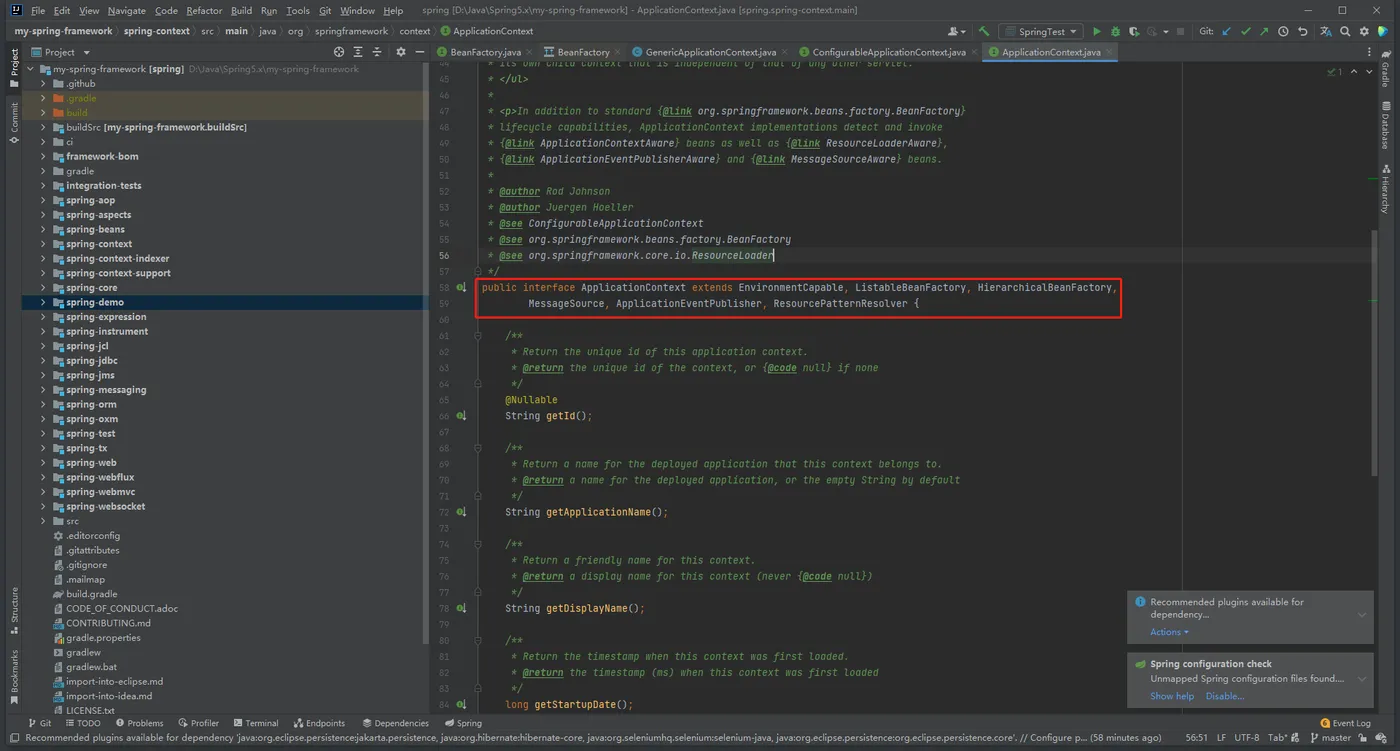
Task: Expand the Spring configuration check notification
Action: [x=1362, y=679]
